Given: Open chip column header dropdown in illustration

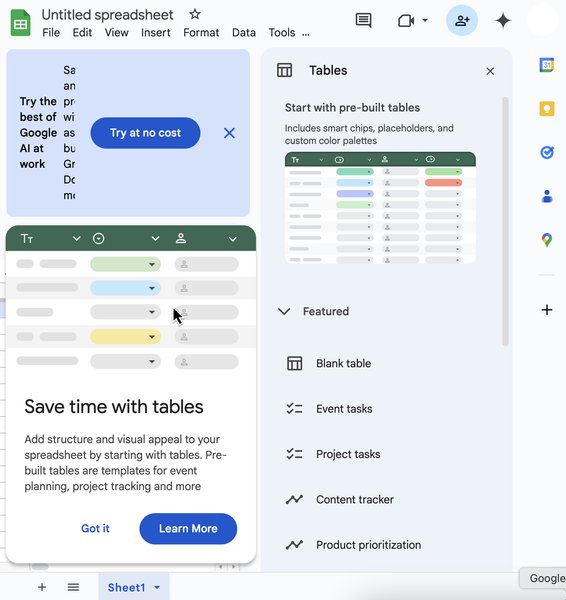Looking at the screenshot, I should click(155, 239).
